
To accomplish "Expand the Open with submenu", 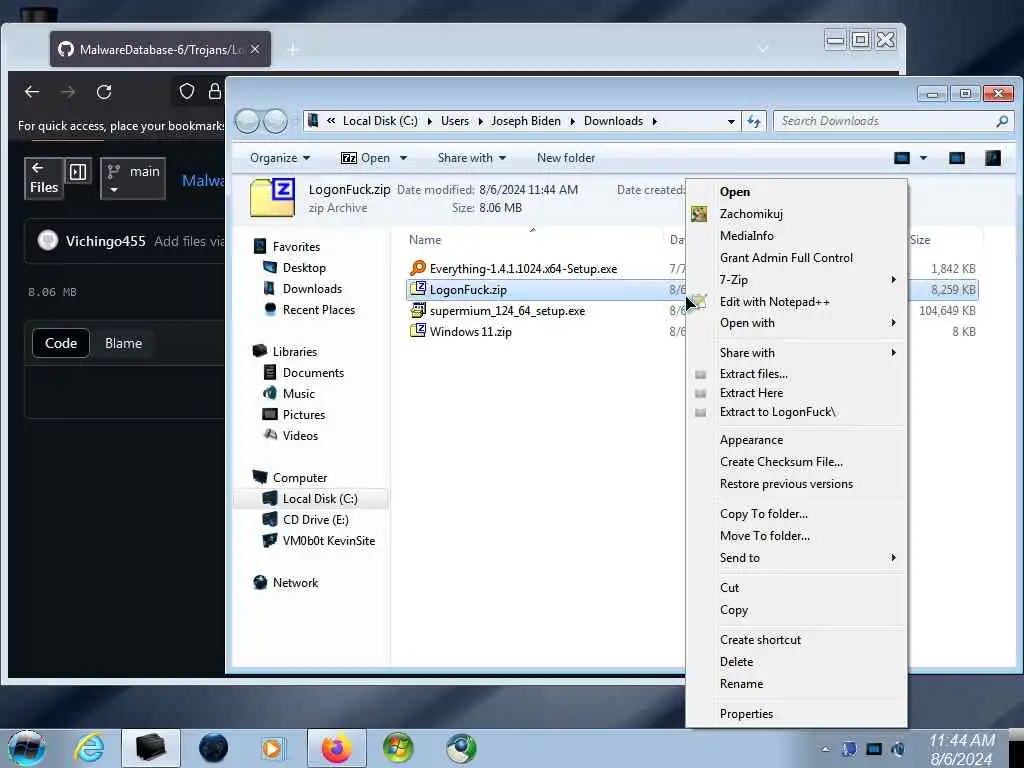I will [x=797, y=323].
